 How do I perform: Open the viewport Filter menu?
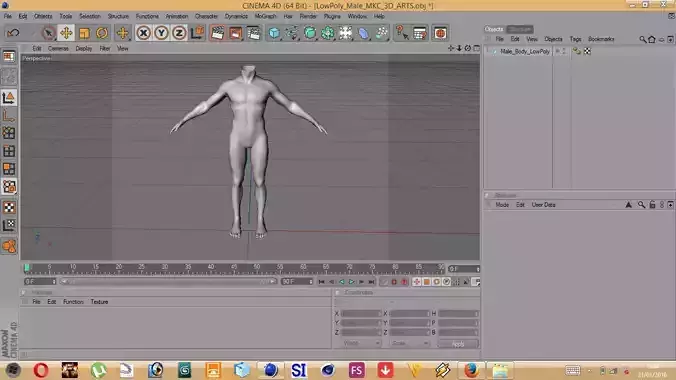[105, 49]
